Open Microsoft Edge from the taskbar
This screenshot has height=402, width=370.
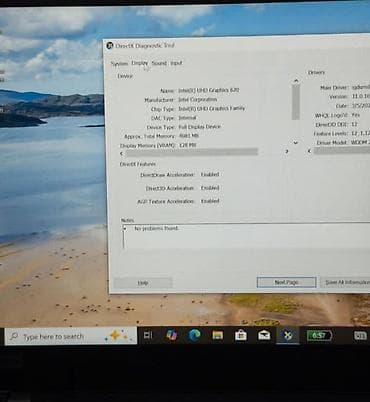[x=194, y=335]
